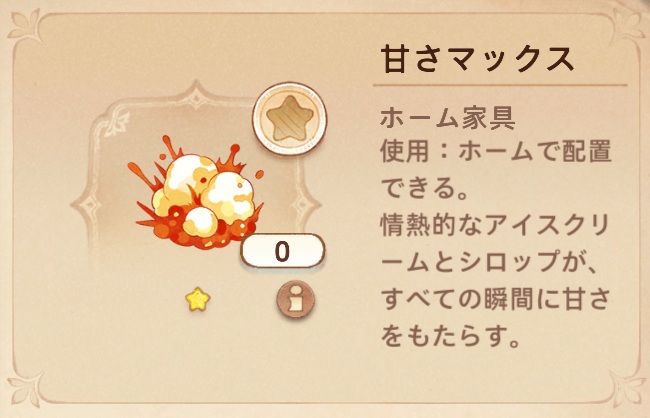
Task: Select the small yellow rarity star
Action: pyautogui.click(x=198, y=299)
